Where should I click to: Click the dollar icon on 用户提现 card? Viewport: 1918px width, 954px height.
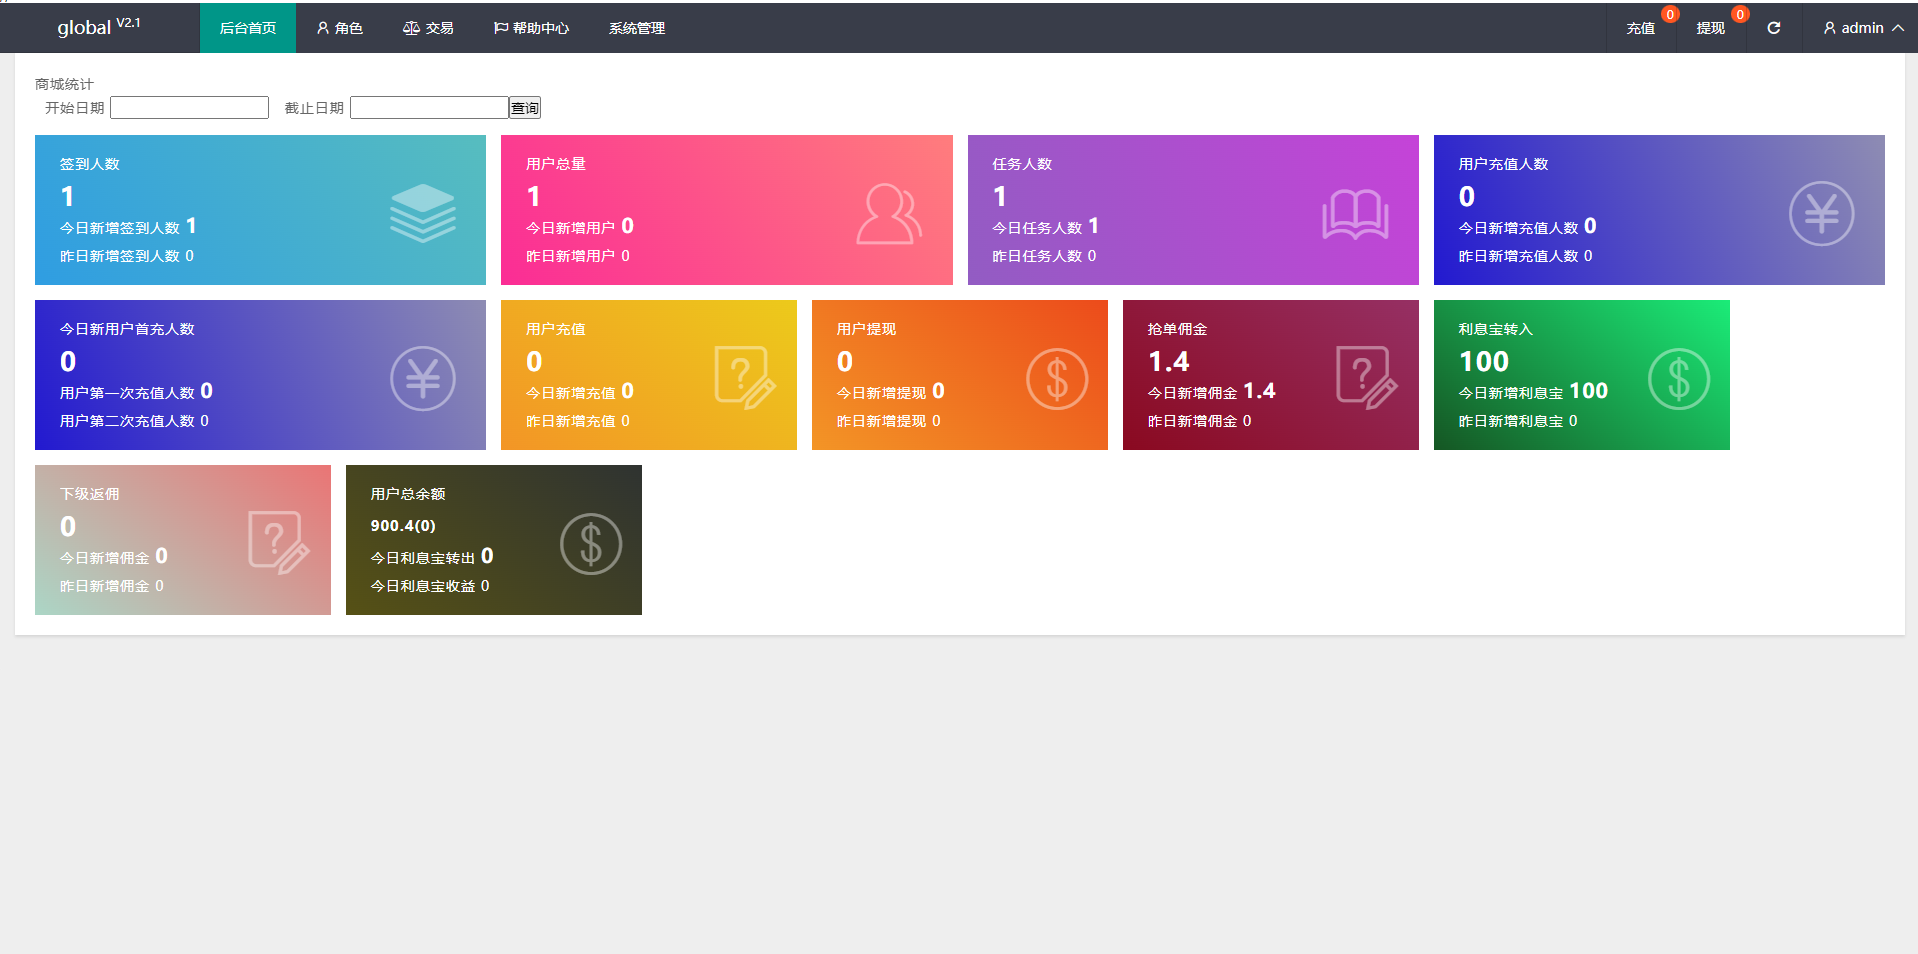(1056, 379)
